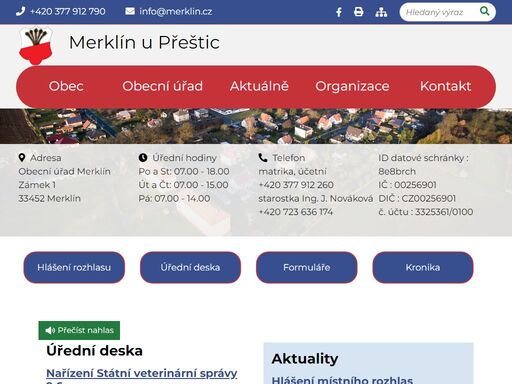Open the Aktuálně menu
This screenshot has height=384, width=512.
pos(259,86)
